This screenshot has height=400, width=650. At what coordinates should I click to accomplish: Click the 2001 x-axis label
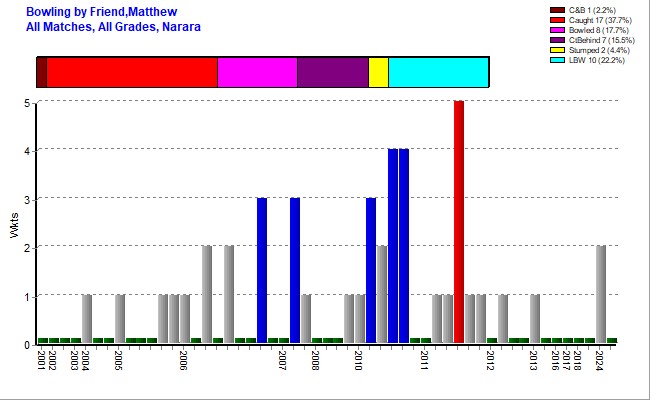coord(41,360)
